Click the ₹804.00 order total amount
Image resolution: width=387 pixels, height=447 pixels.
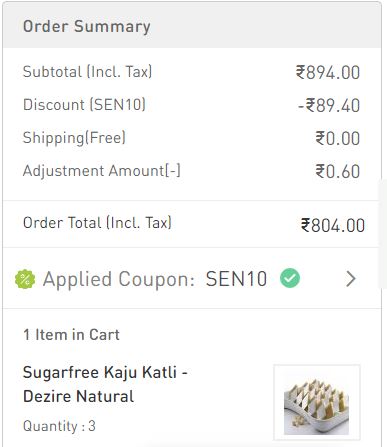[333, 225]
